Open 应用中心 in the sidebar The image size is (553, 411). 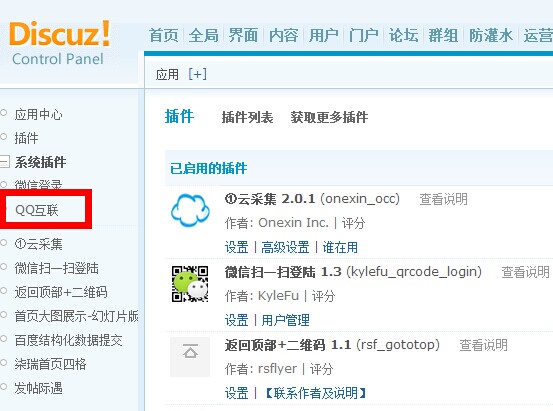(x=38, y=114)
